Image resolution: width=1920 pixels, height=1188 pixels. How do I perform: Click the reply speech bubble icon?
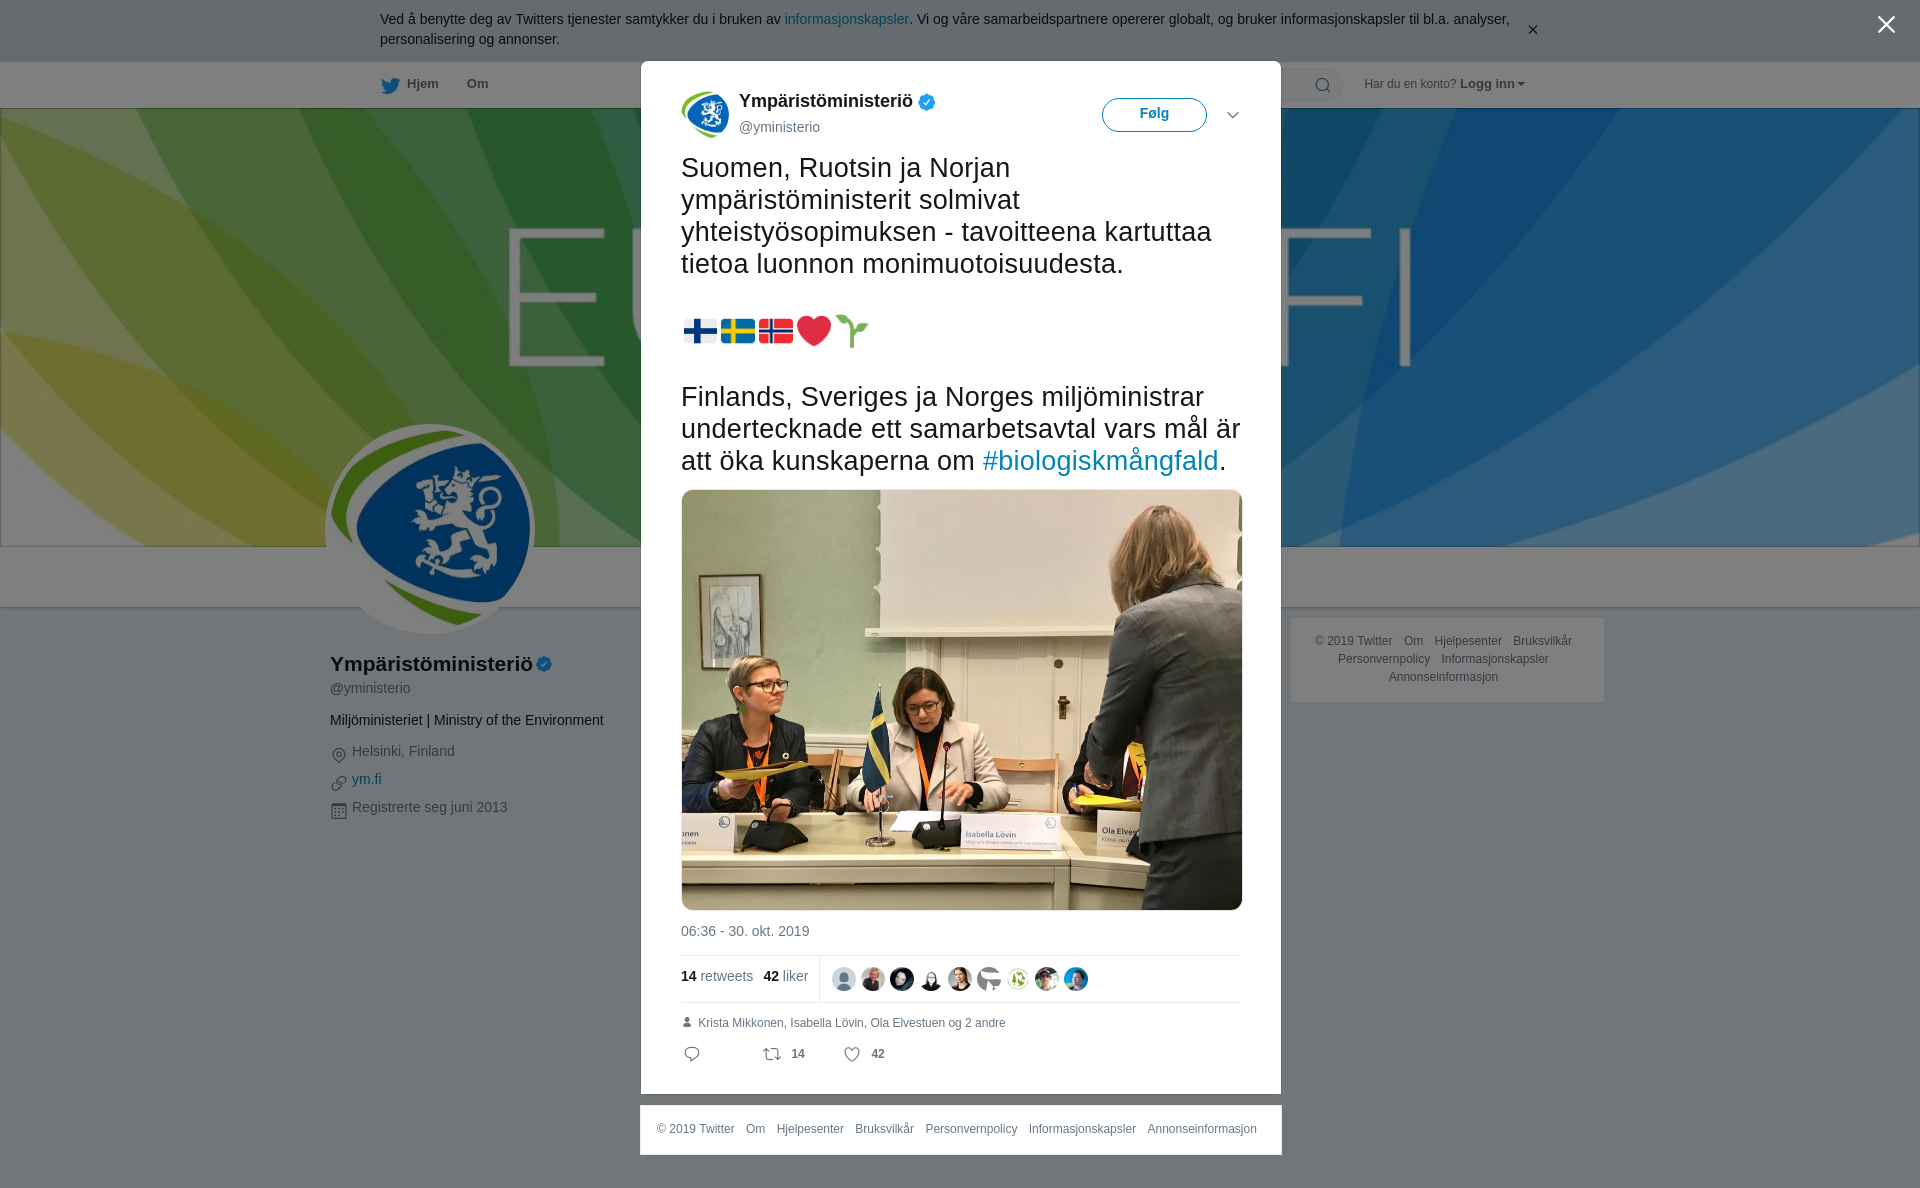point(692,1054)
